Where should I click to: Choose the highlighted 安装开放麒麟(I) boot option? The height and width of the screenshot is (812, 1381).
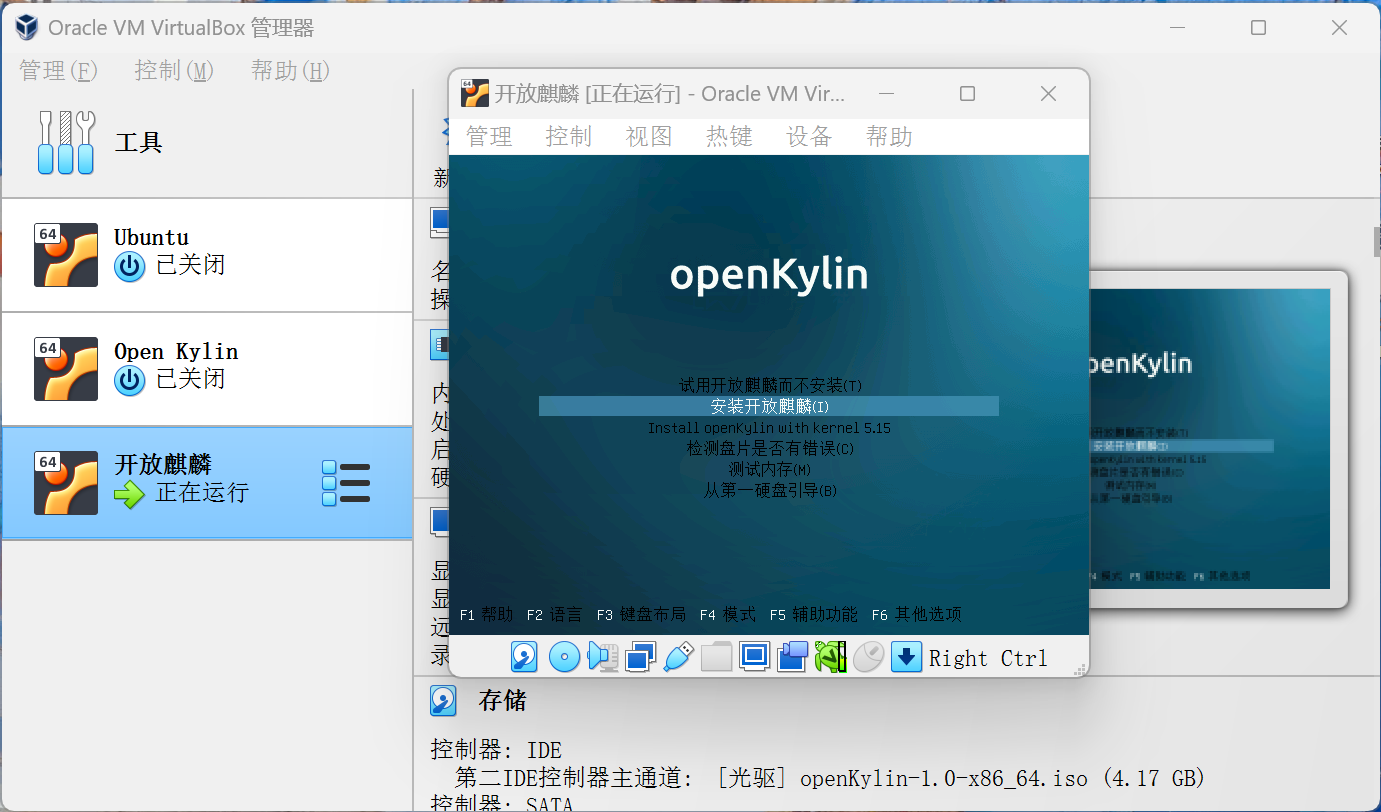769,406
